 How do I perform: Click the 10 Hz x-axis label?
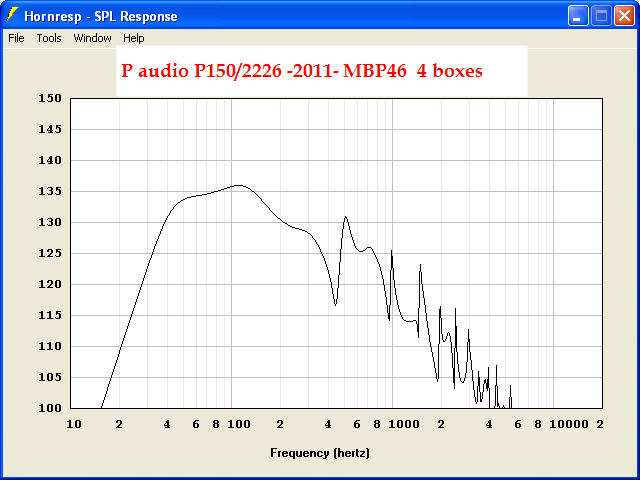[x=74, y=424]
